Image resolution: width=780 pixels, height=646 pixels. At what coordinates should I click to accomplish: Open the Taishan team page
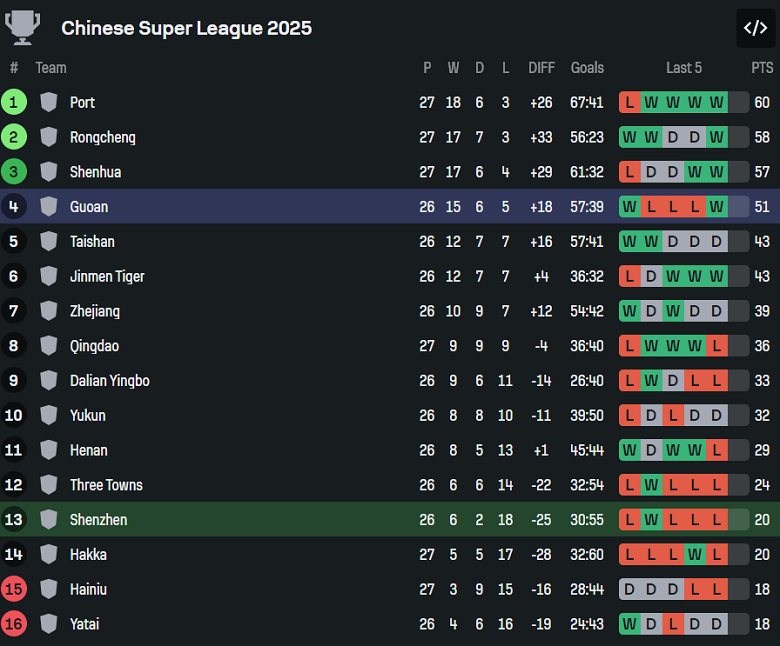92,241
